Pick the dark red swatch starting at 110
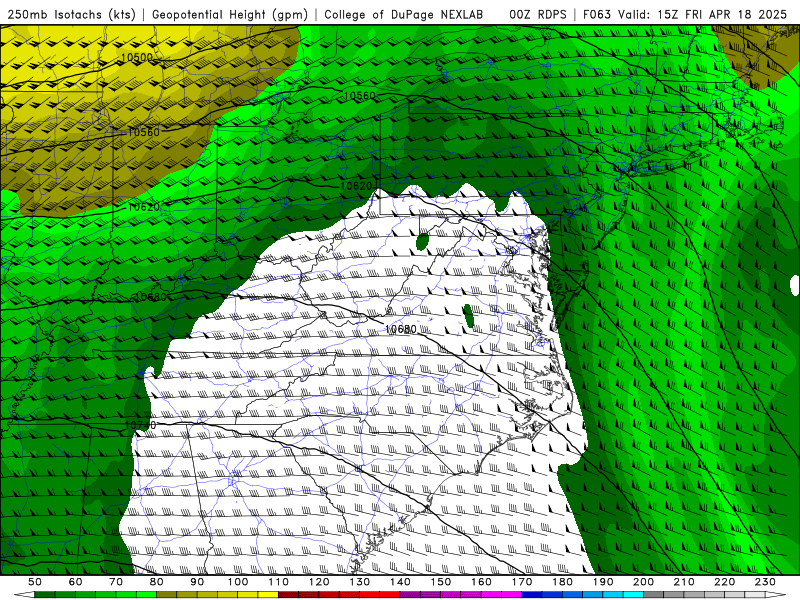Image resolution: width=800 pixels, height=600 pixels. pos(289,595)
